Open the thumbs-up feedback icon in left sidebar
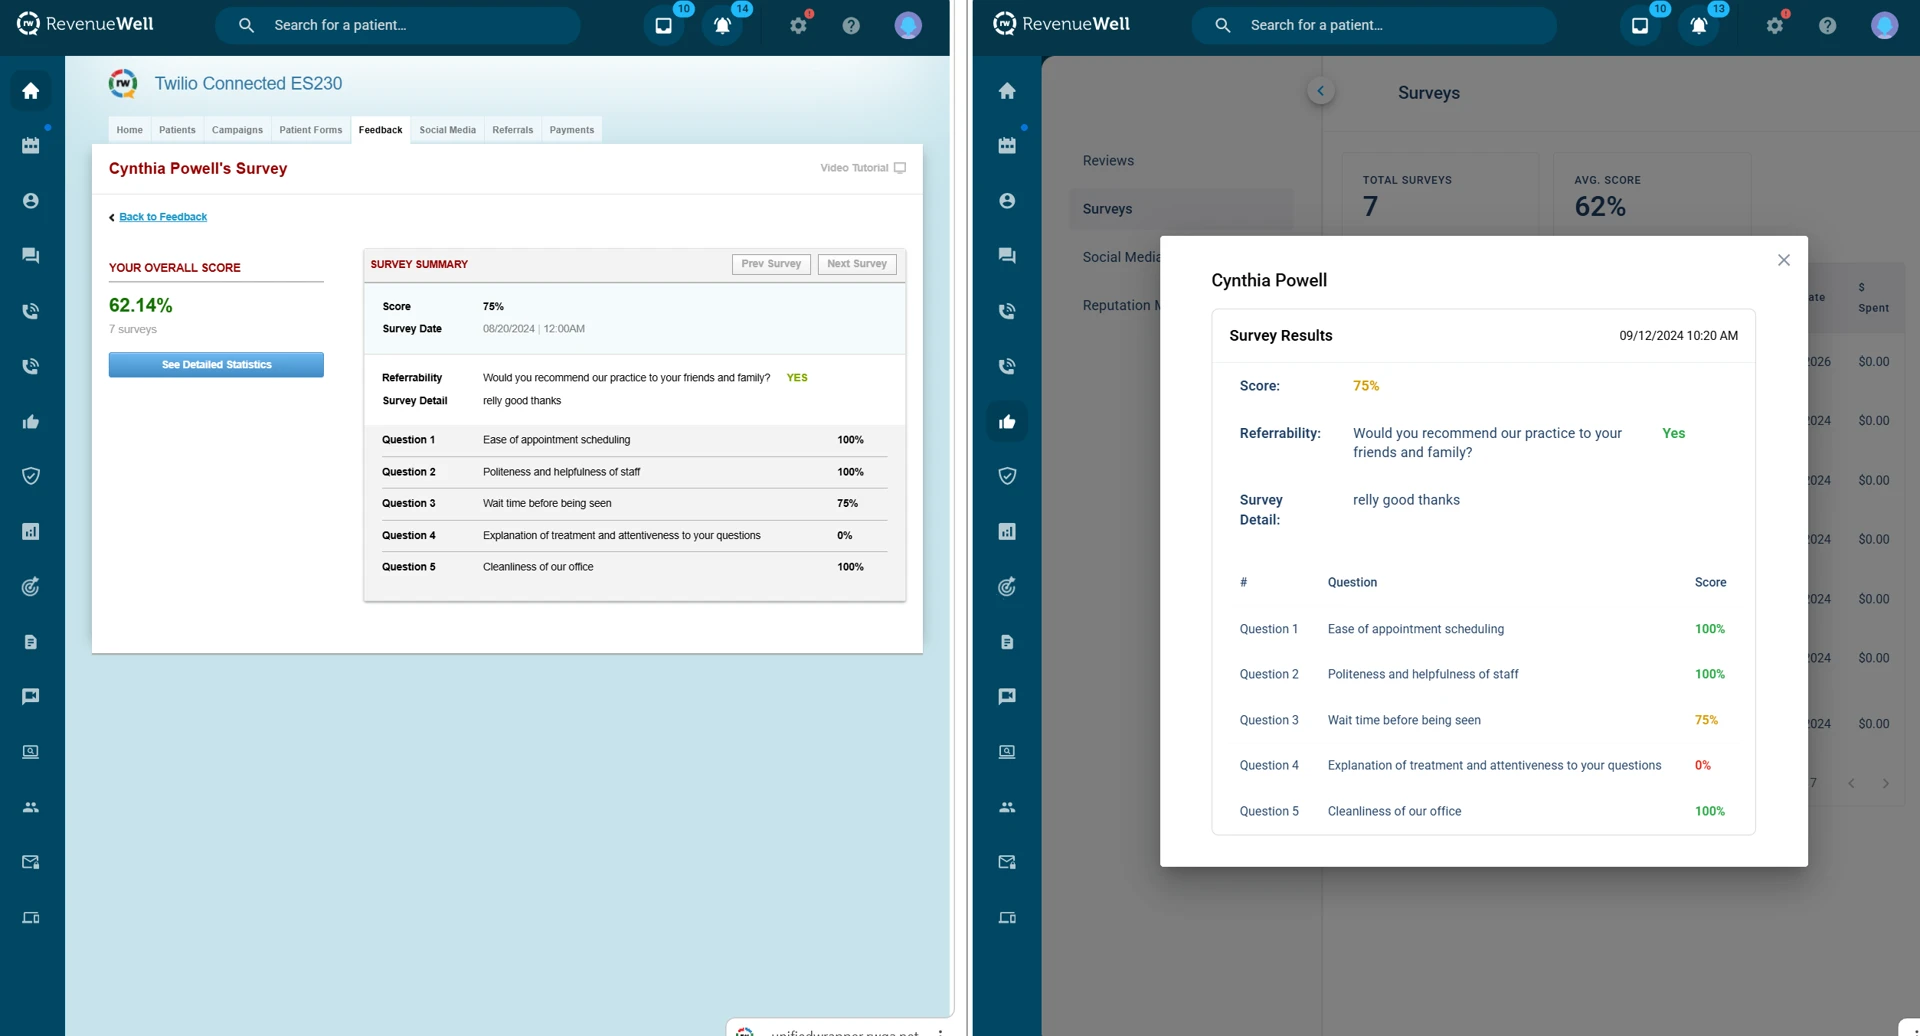This screenshot has width=1920, height=1036. (x=31, y=422)
